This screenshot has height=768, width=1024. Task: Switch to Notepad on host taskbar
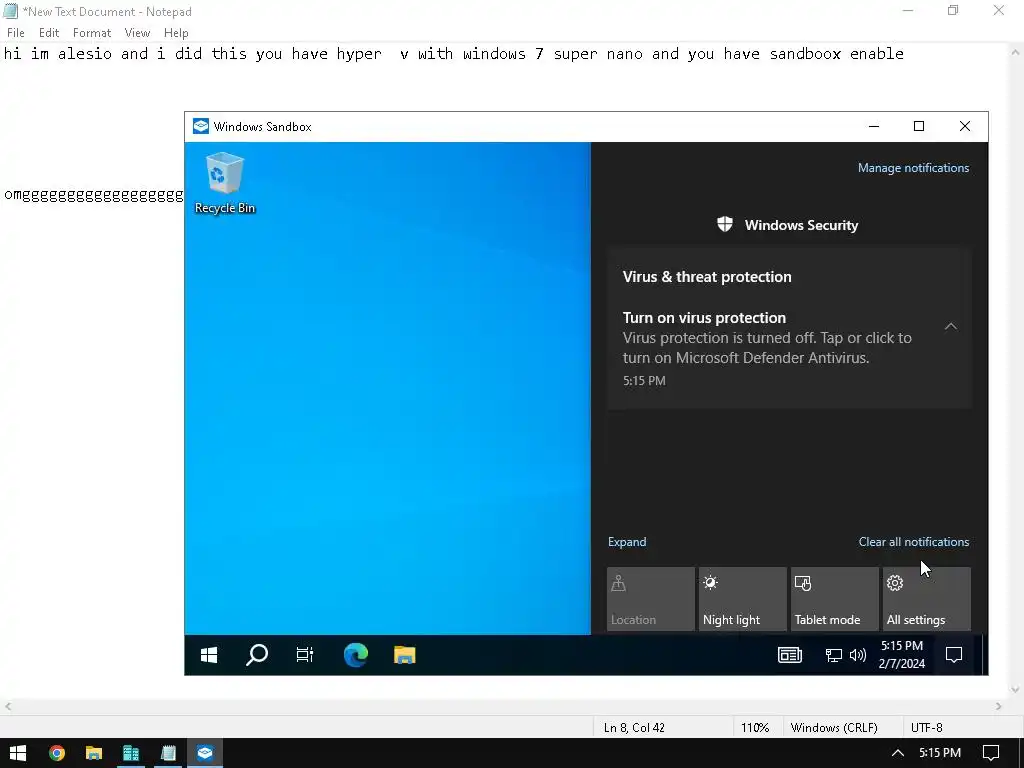168,753
